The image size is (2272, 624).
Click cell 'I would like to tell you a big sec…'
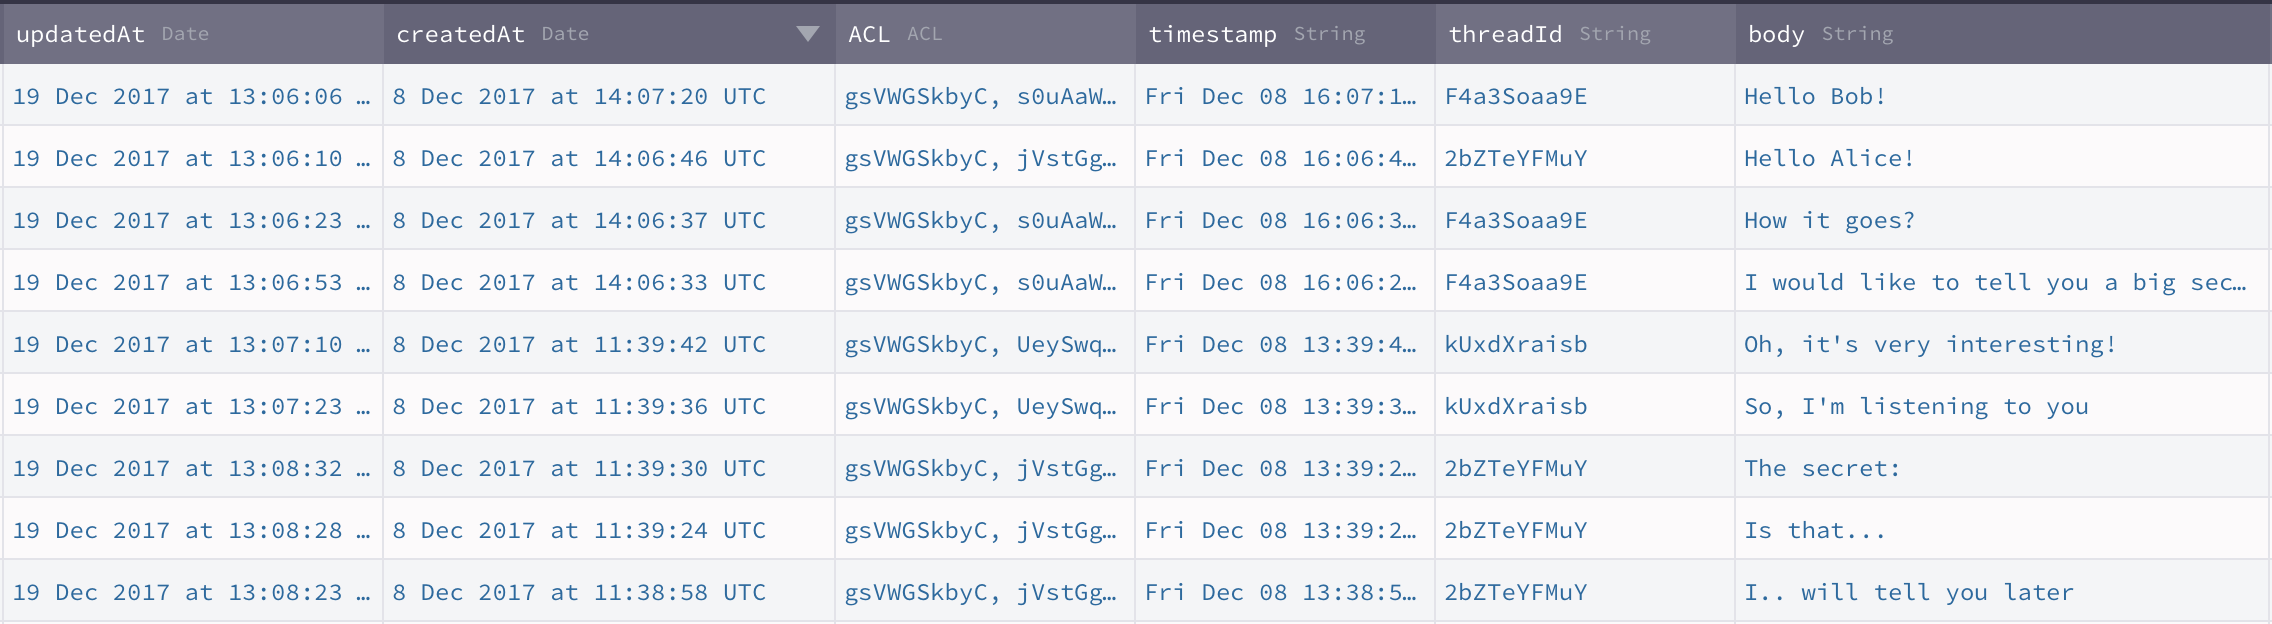(2002, 282)
